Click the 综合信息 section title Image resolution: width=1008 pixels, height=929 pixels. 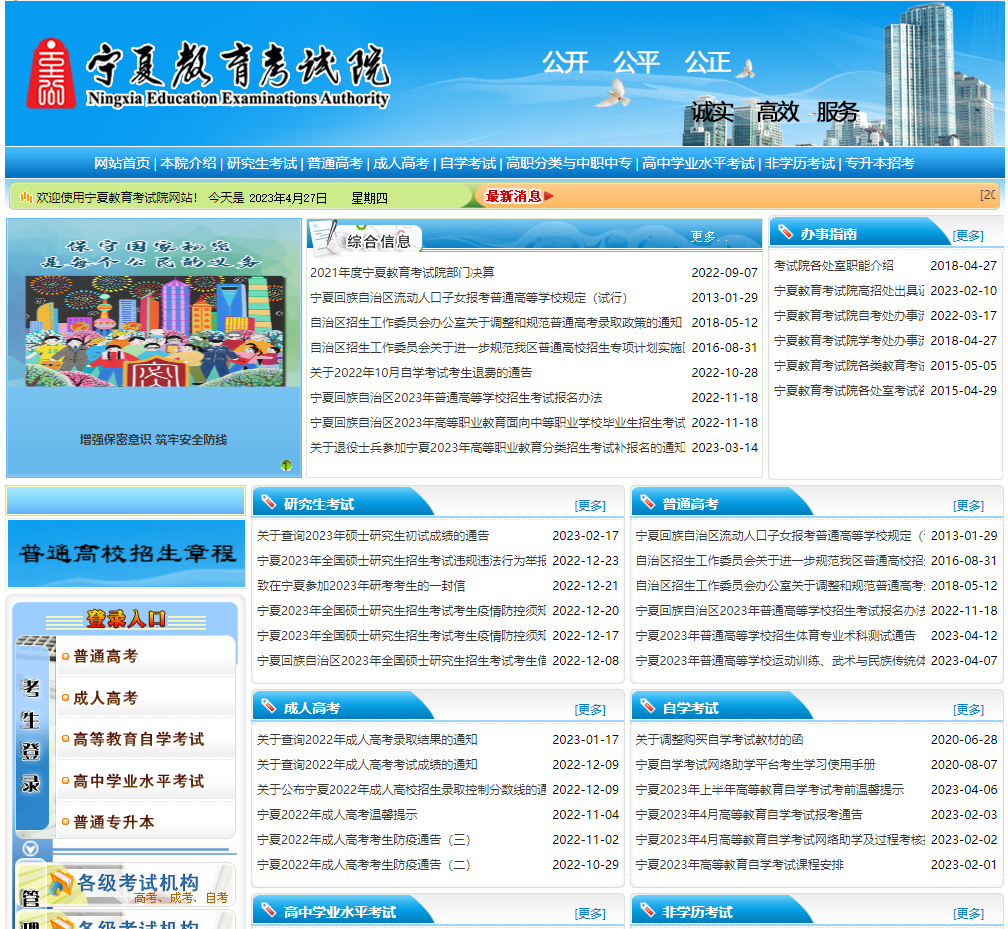[378, 242]
